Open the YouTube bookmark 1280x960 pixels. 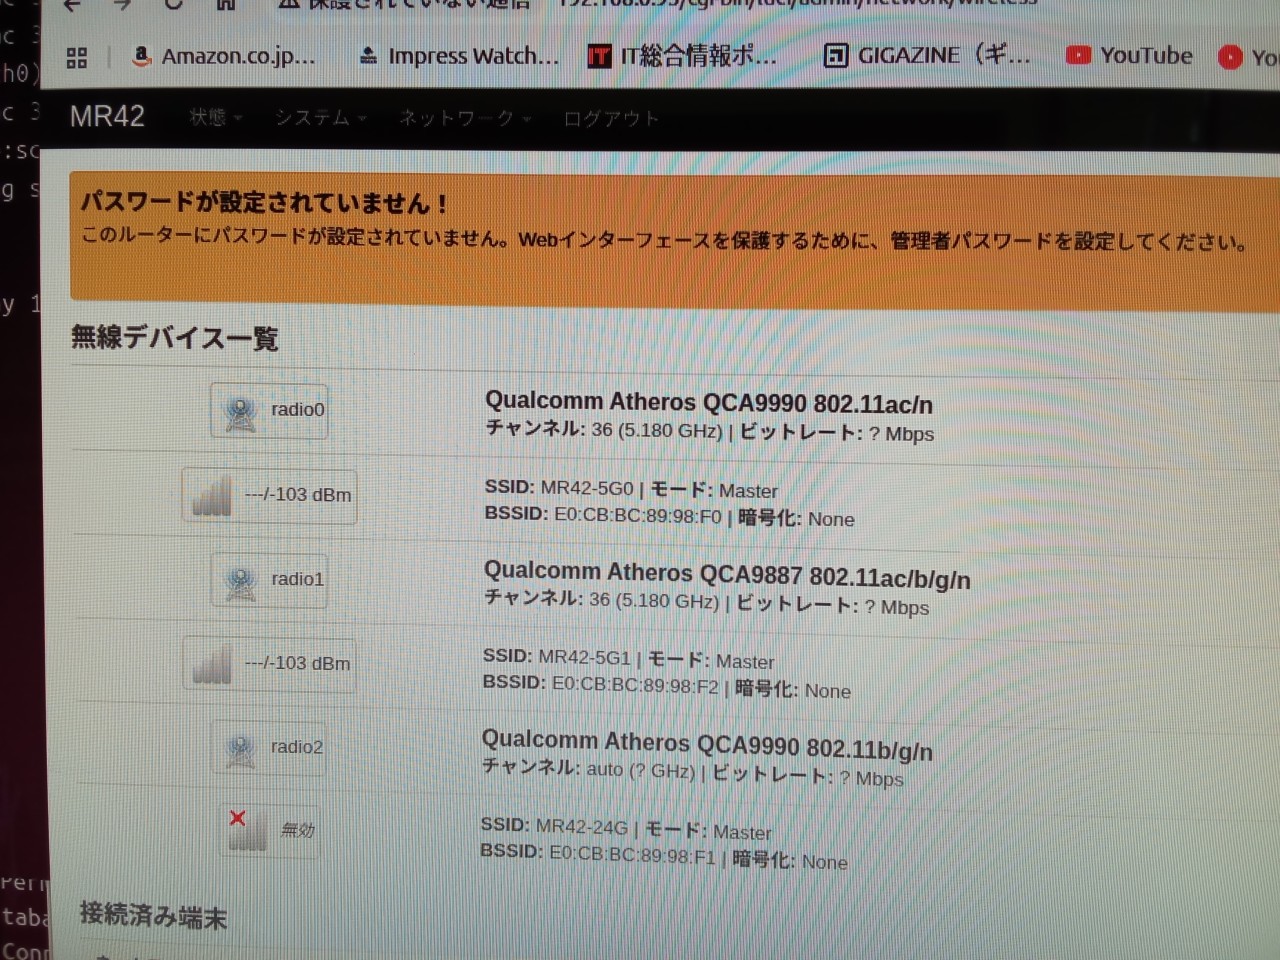(1130, 55)
